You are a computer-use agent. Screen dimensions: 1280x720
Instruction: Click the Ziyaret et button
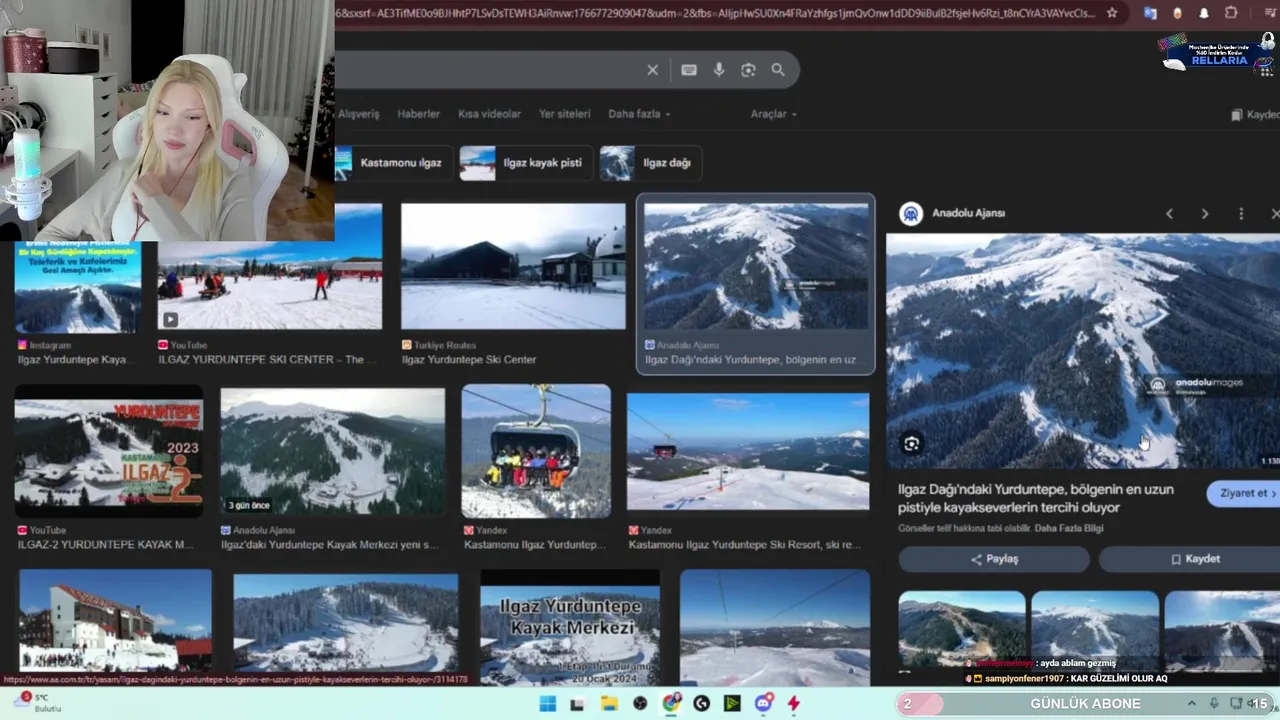(x=1244, y=493)
